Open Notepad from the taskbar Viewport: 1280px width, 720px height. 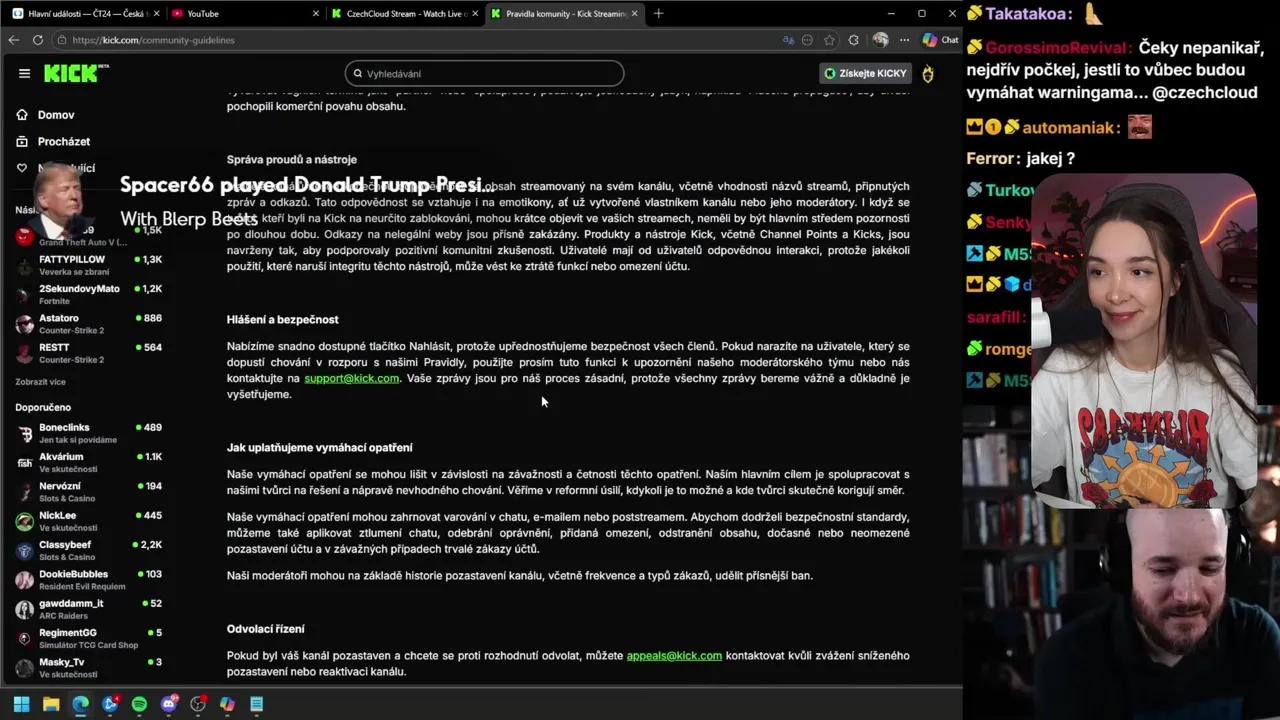tap(257, 704)
